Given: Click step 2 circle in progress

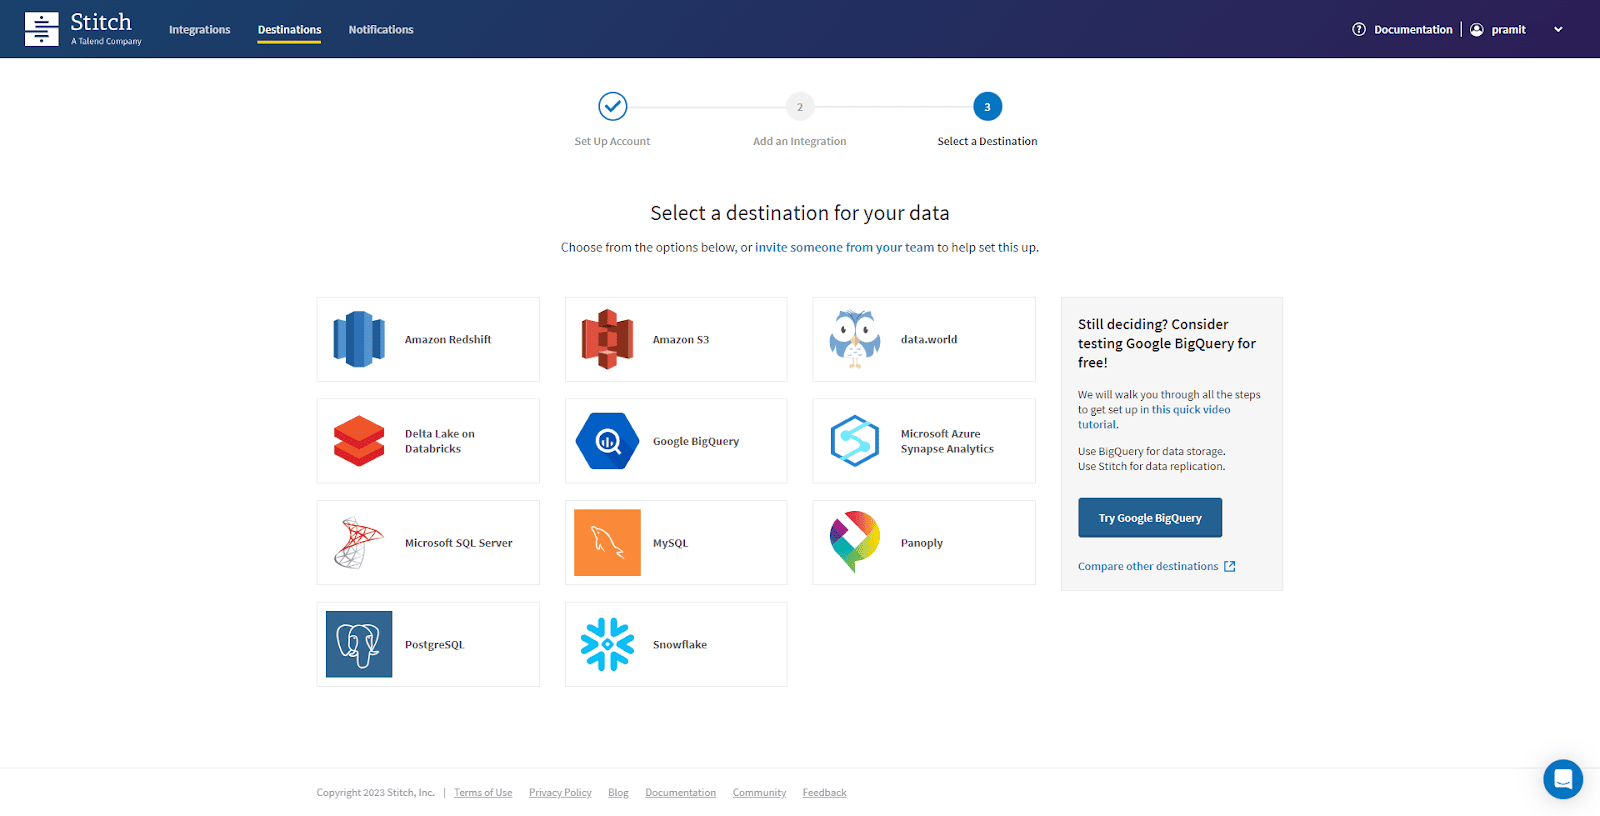Looking at the screenshot, I should pyautogui.click(x=800, y=107).
